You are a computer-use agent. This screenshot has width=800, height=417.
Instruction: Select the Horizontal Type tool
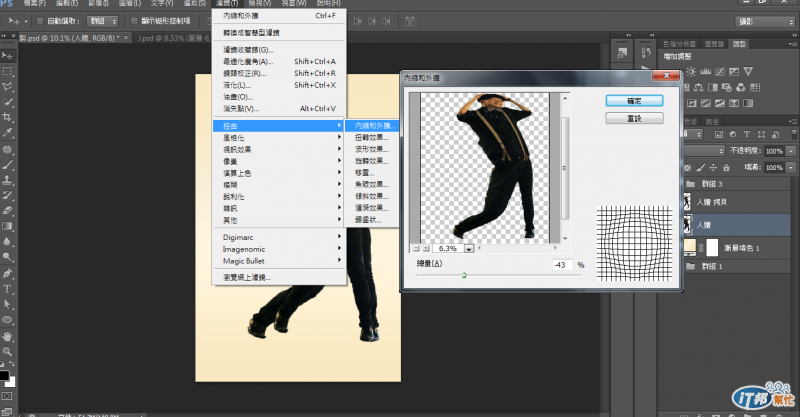tap(7, 289)
